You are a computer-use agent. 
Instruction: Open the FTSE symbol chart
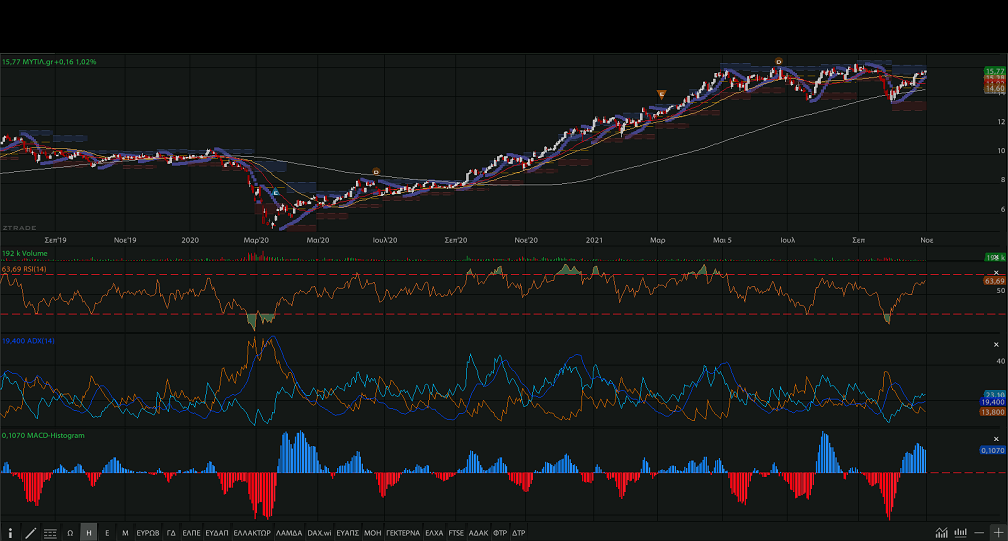[x=456, y=533]
